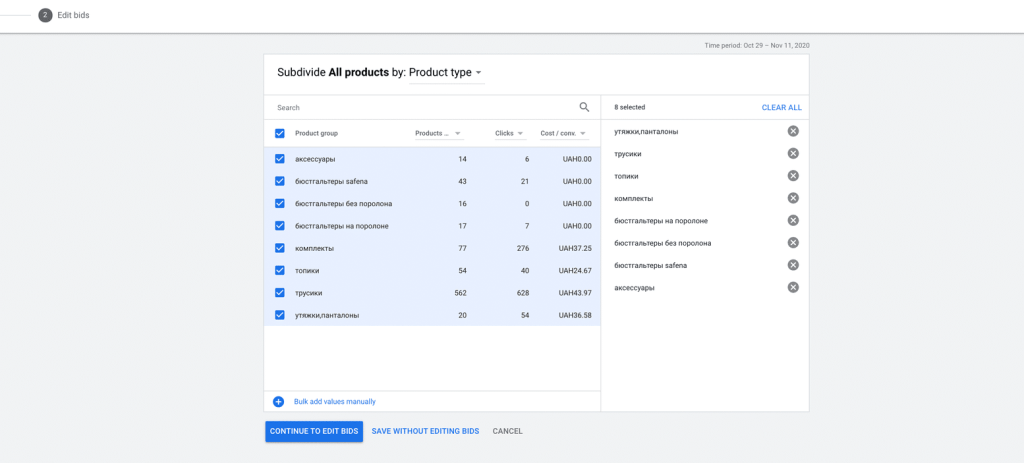Remove аксессуары from the selected list

pos(793,288)
